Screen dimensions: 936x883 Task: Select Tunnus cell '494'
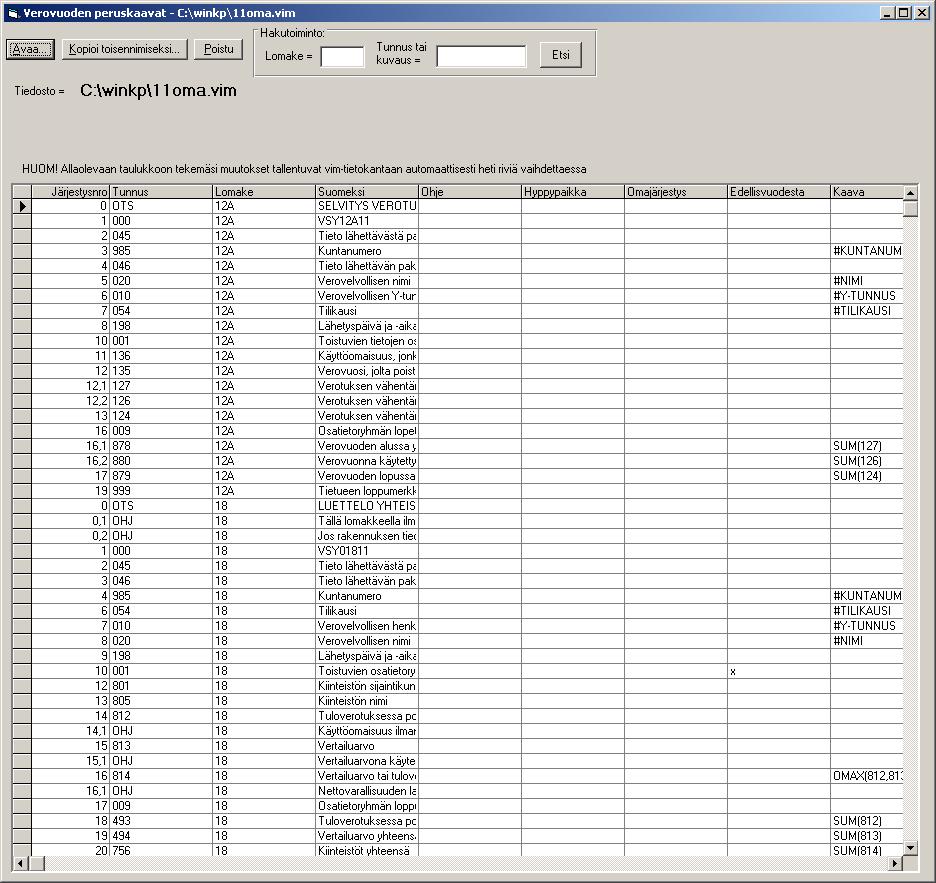click(161, 836)
